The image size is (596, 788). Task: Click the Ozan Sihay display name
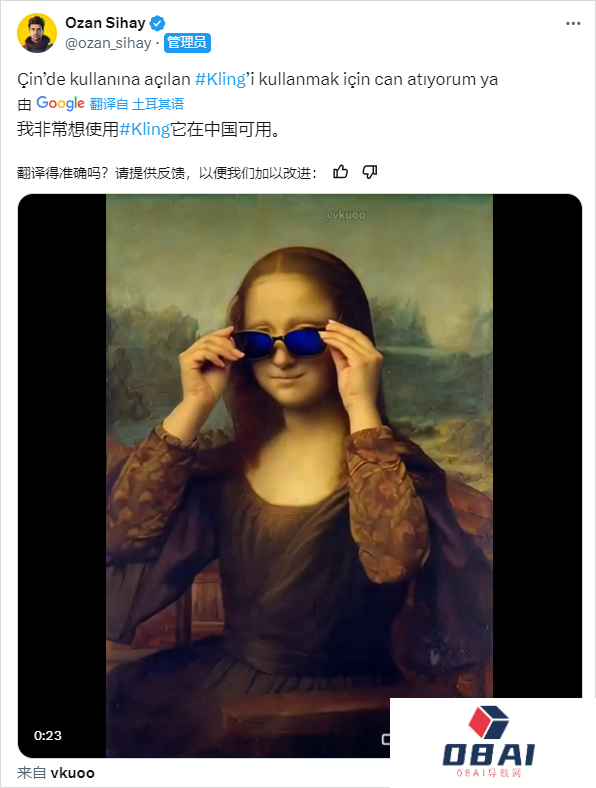tap(105, 23)
